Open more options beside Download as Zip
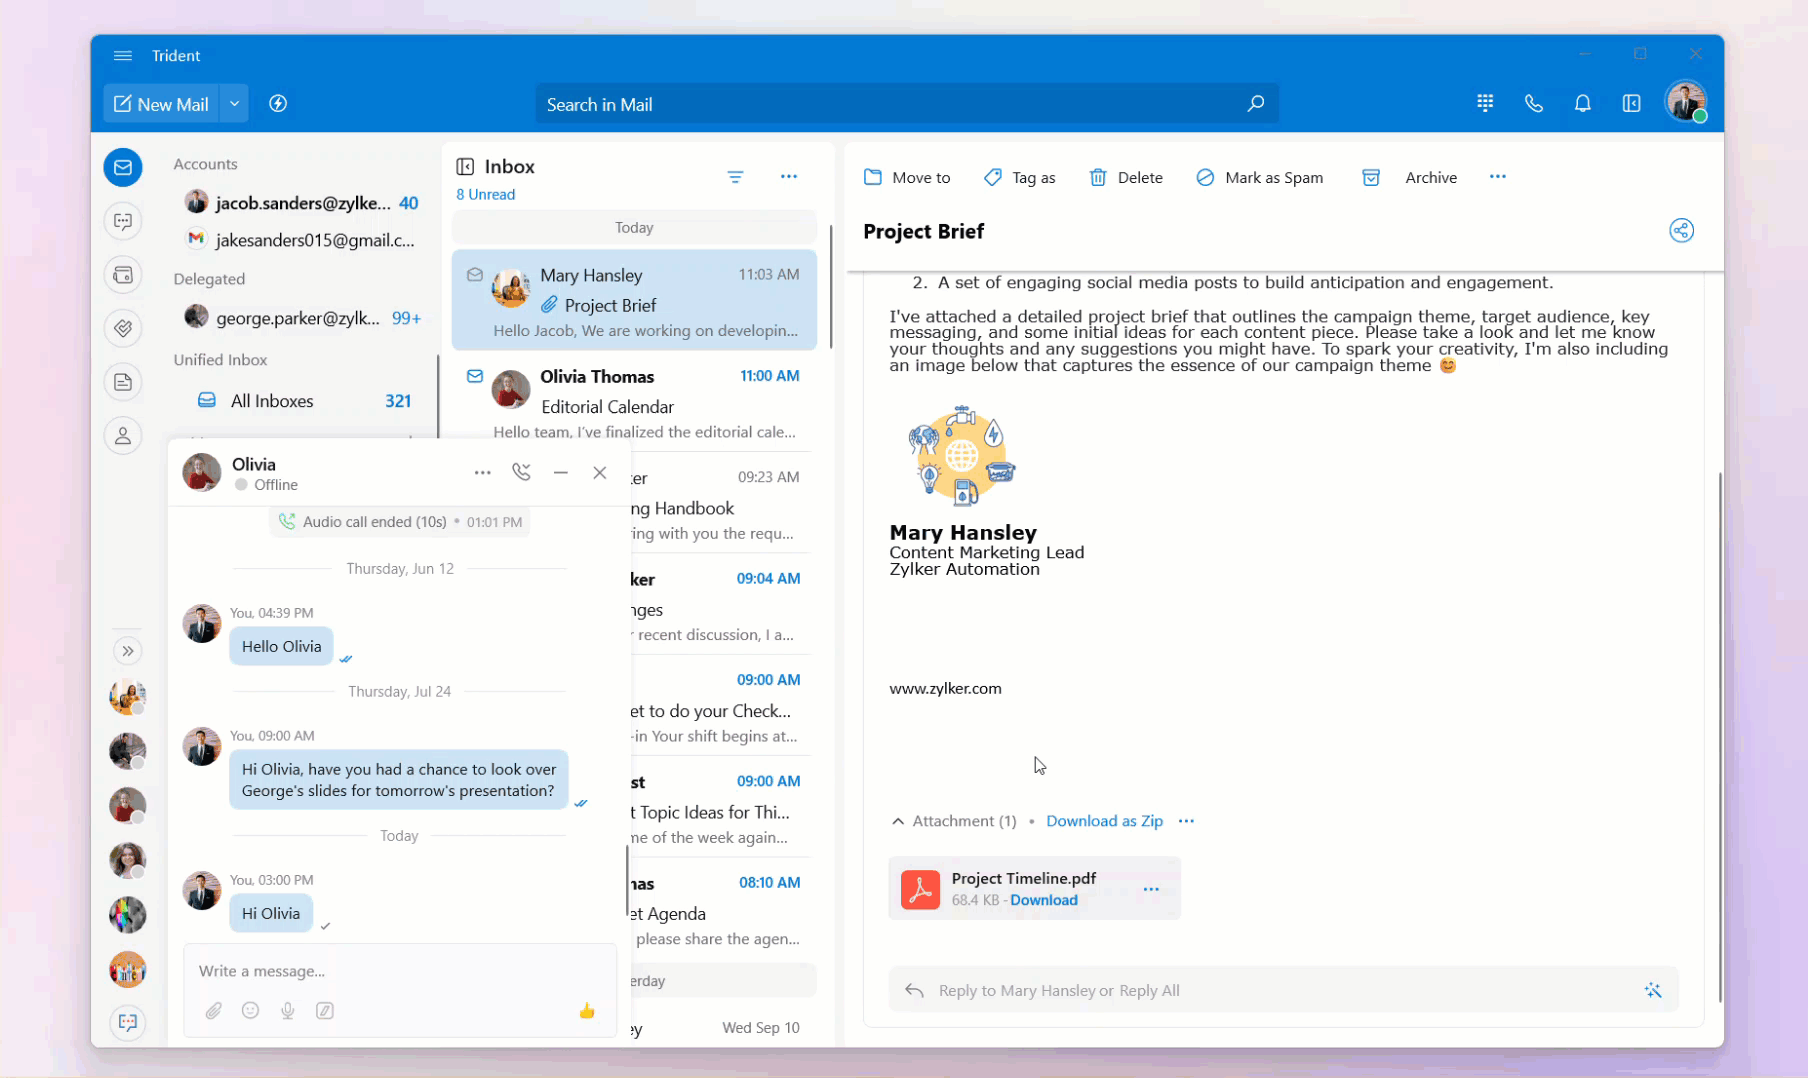 tap(1186, 821)
